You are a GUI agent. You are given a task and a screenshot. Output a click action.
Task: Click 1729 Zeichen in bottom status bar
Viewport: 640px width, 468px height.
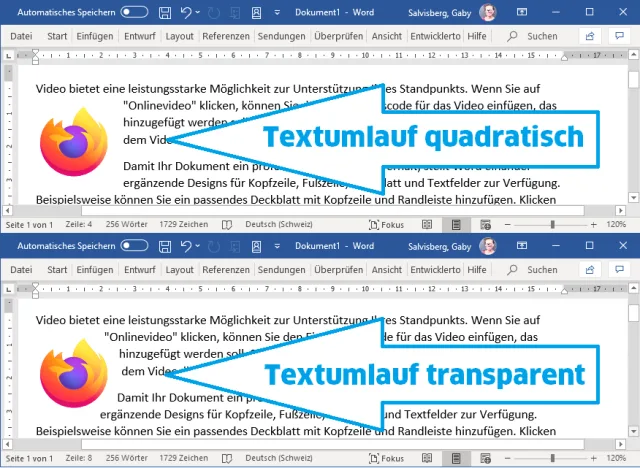coord(184,458)
